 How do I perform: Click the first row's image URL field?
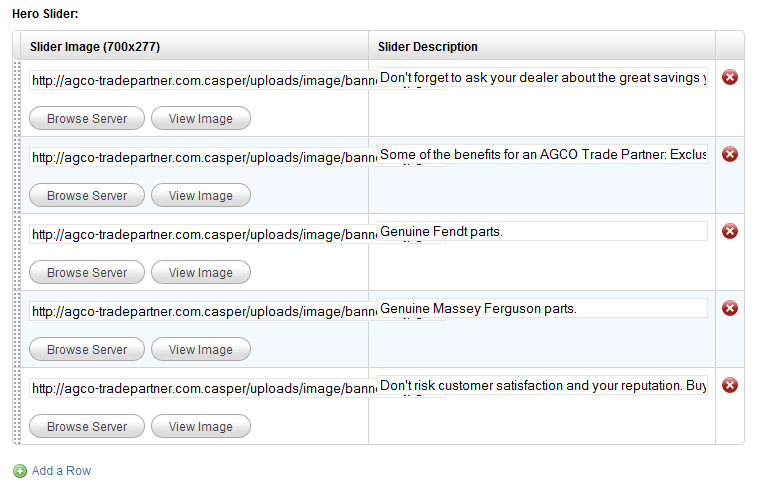203,80
